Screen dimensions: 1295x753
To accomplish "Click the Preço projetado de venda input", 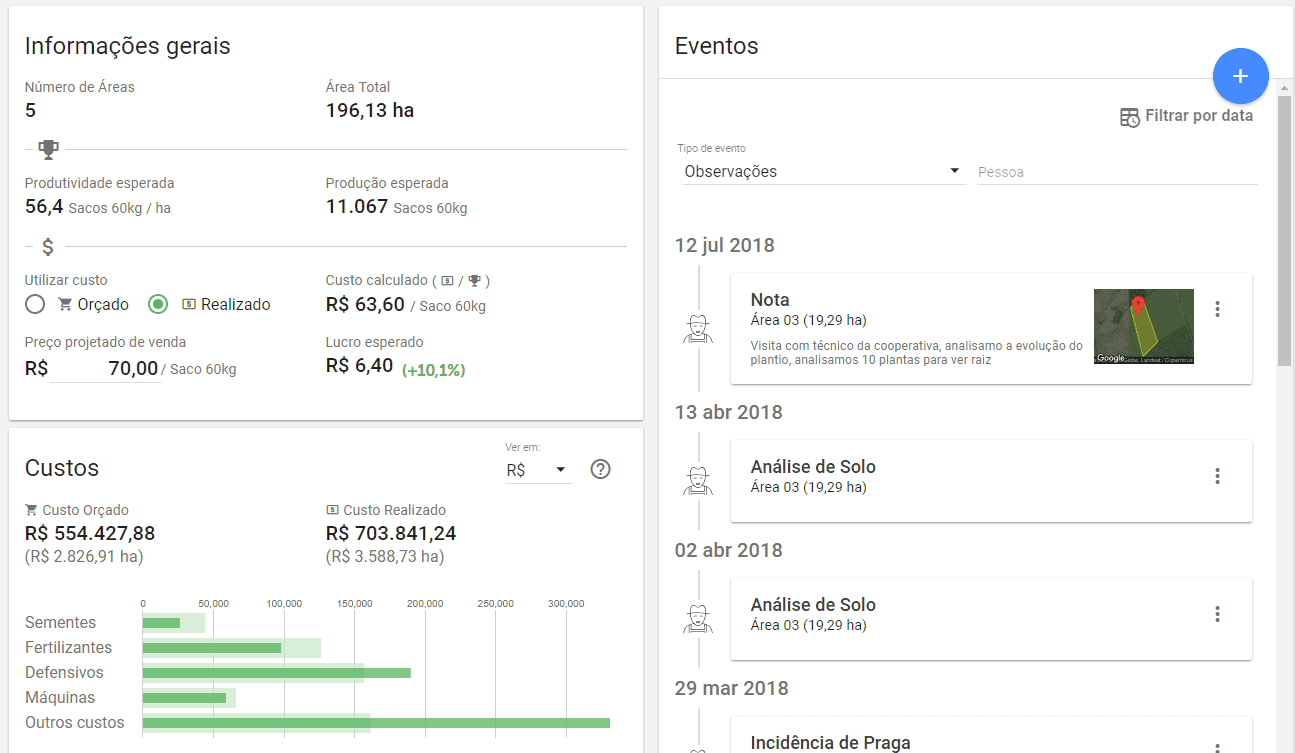I will coord(110,368).
